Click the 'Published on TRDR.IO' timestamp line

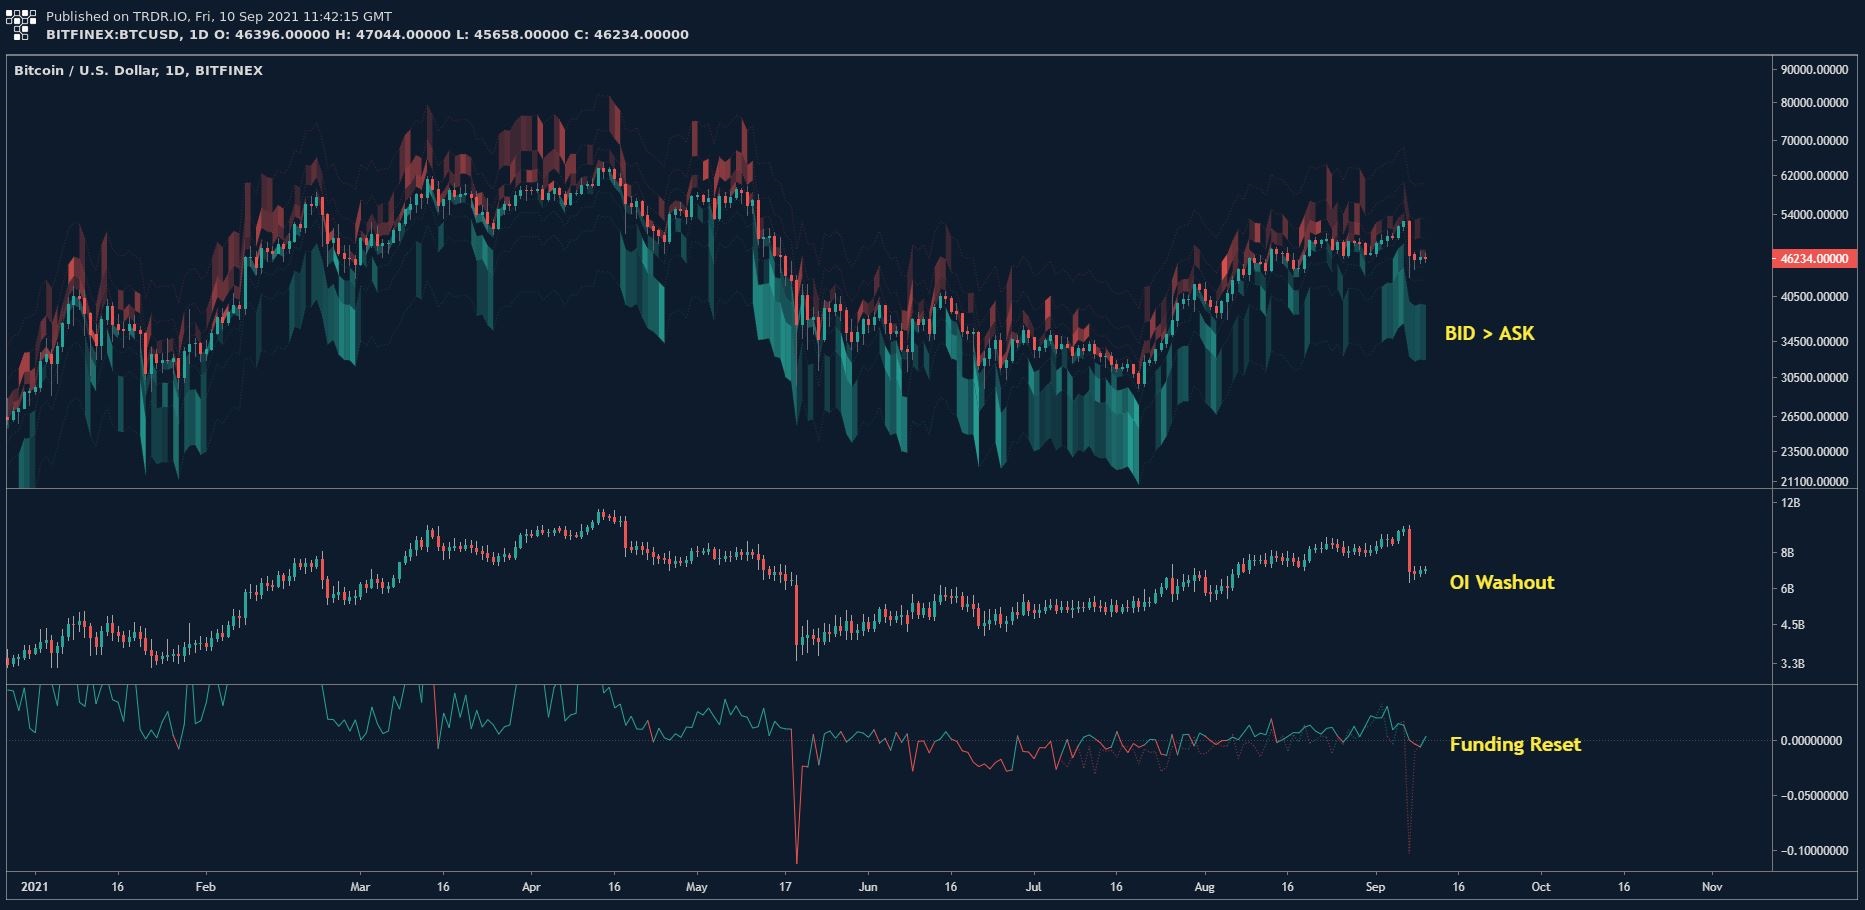coord(219,16)
